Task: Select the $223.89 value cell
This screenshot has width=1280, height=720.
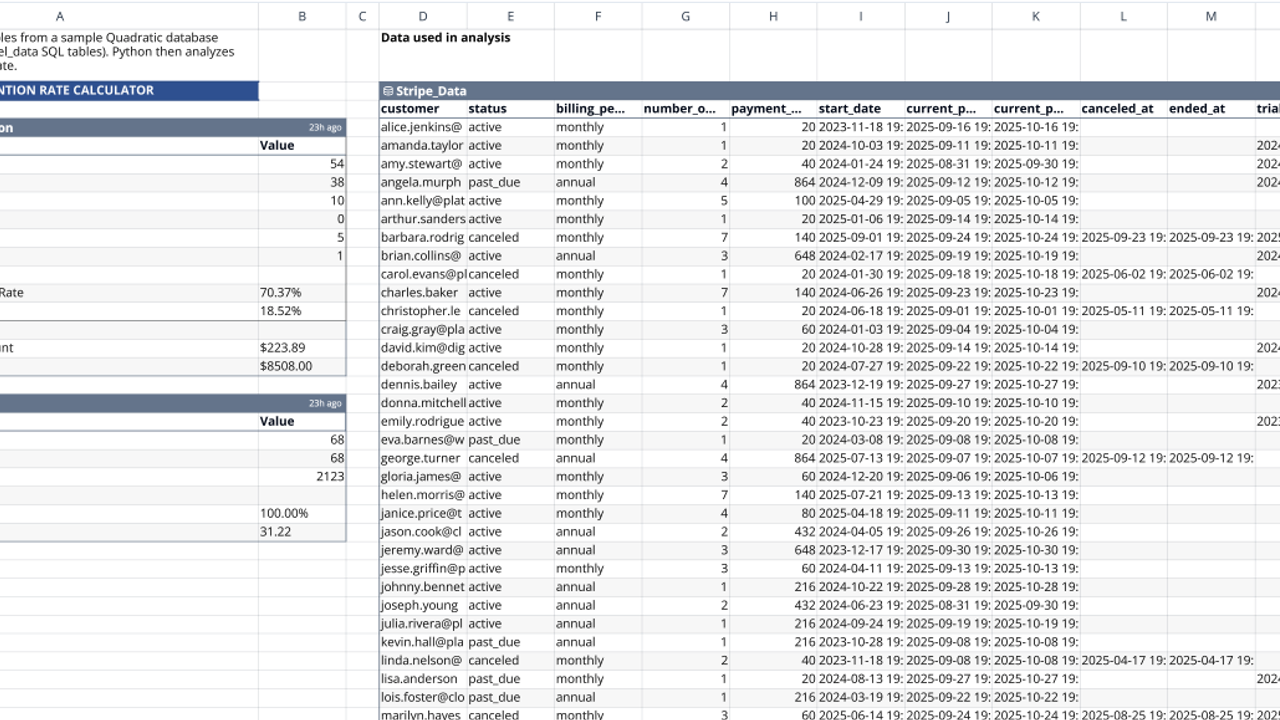Action: coord(303,348)
